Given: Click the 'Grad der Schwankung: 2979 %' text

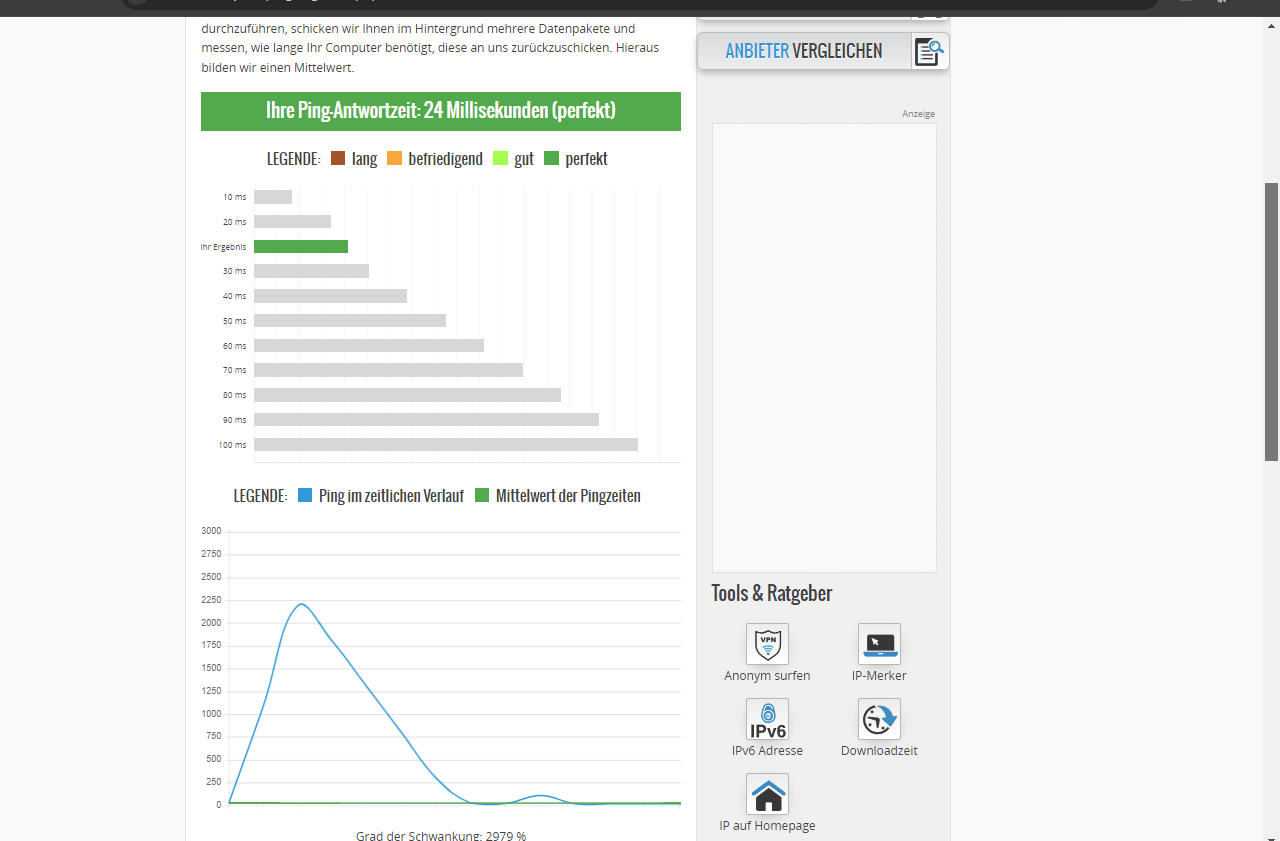Looking at the screenshot, I should [x=441, y=835].
